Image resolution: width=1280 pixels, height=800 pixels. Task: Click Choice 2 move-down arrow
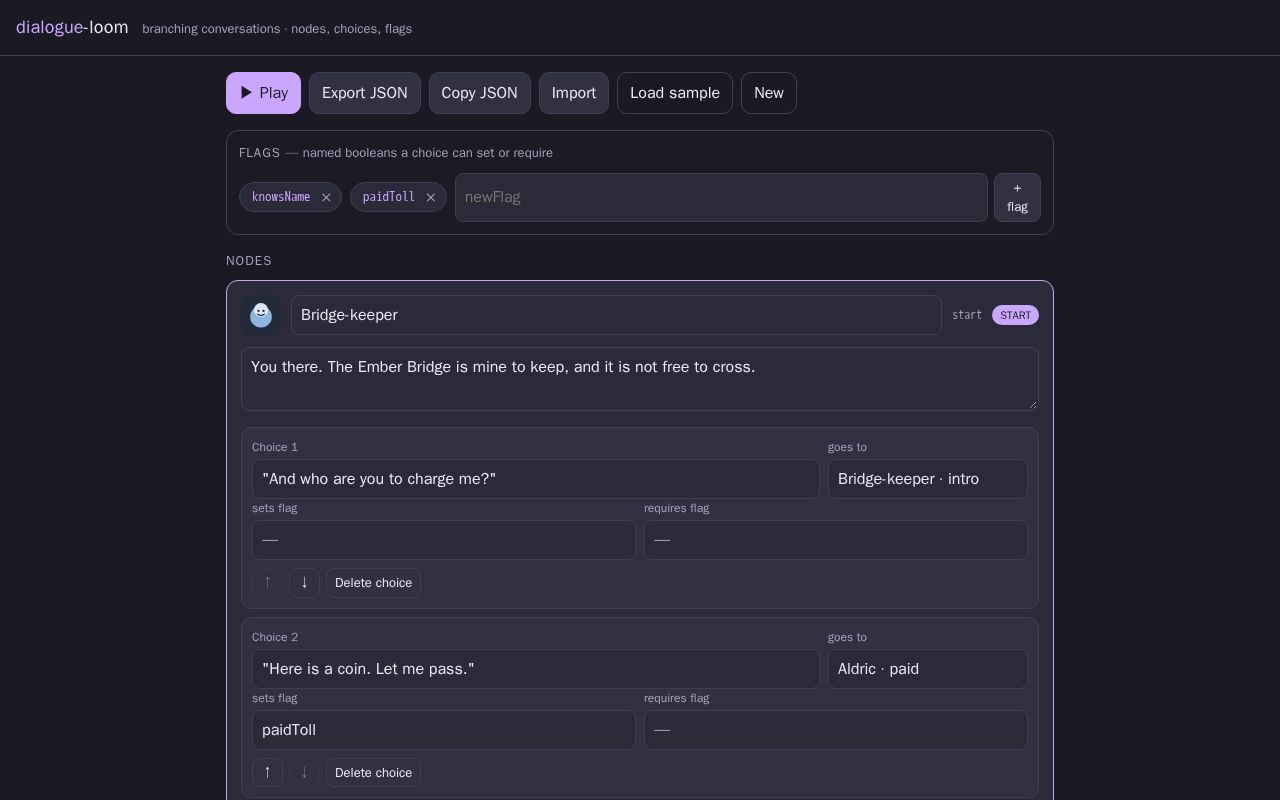pos(304,773)
